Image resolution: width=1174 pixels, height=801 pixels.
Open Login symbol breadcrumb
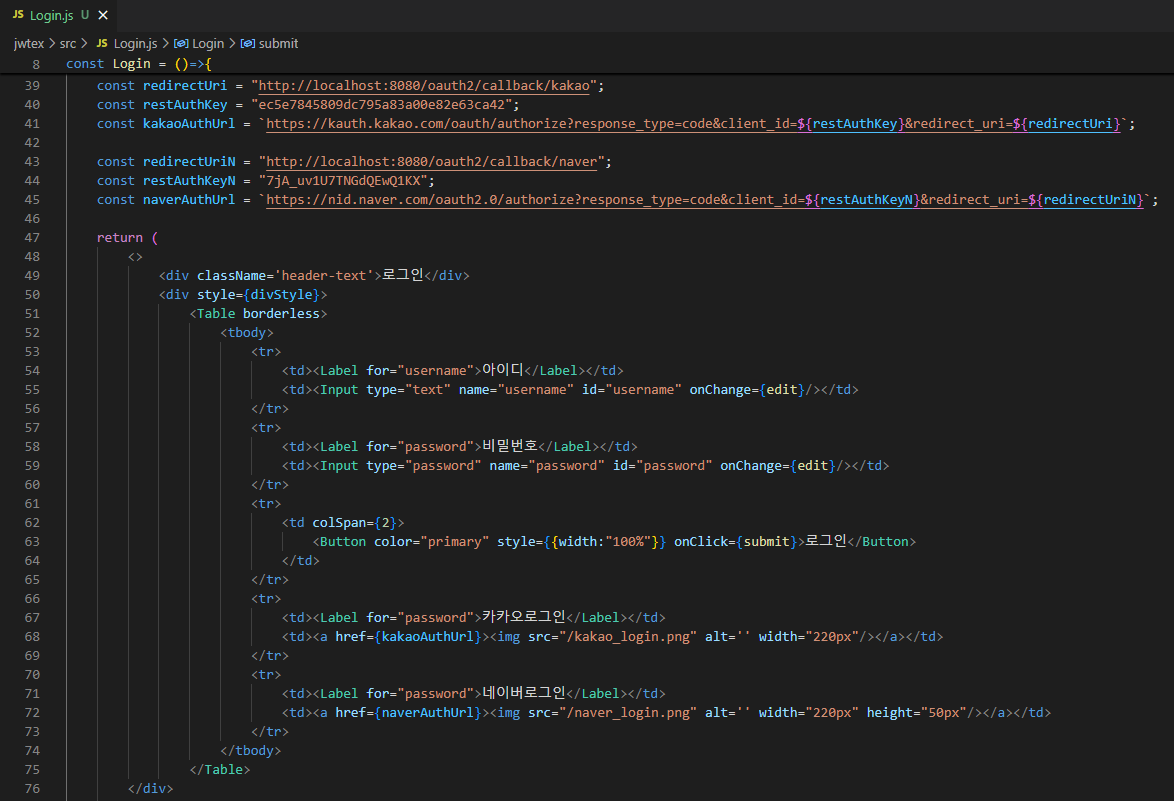click(x=208, y=43)
